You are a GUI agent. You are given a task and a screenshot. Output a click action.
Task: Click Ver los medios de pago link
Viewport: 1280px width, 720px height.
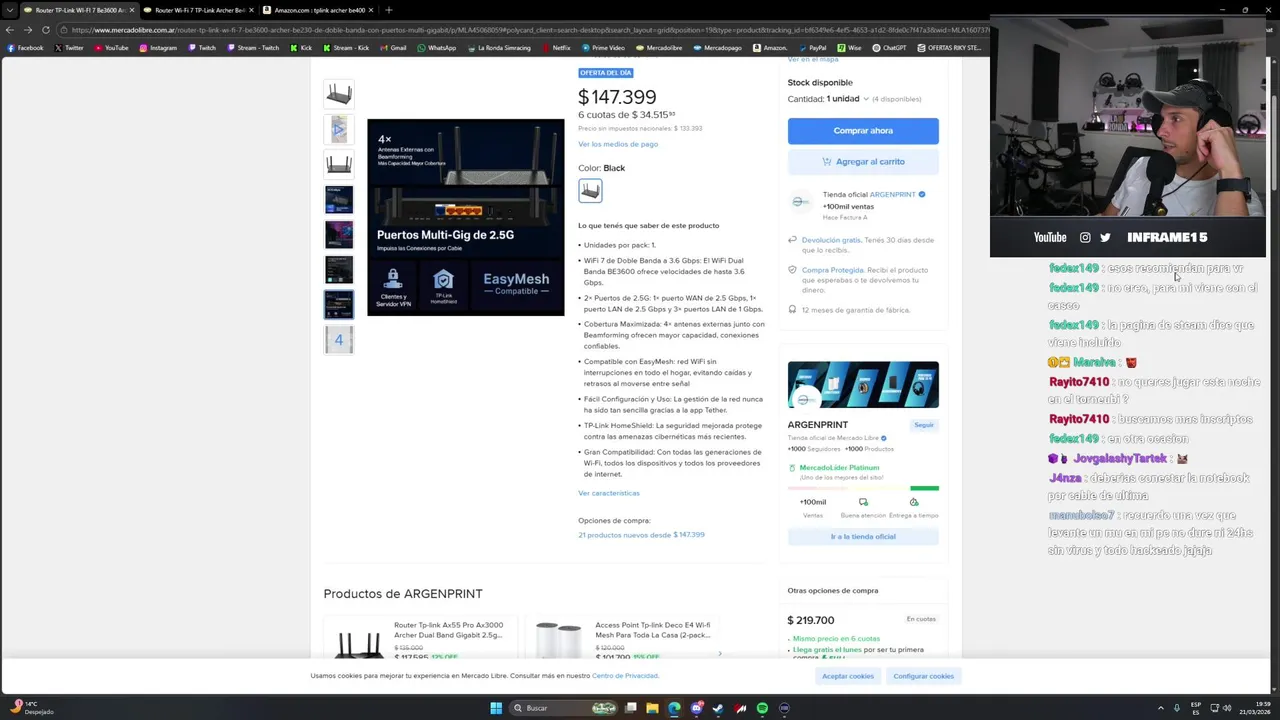[x=618, y=144]
